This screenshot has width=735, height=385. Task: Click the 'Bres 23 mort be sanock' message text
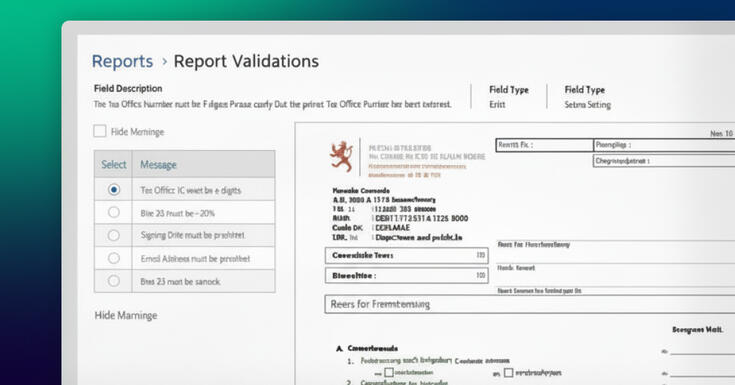180,282
